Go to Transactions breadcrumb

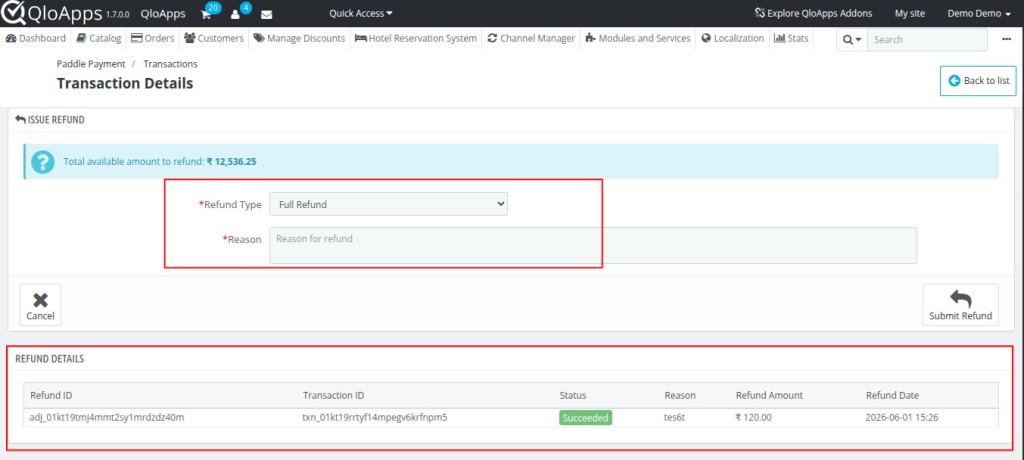[170, 64]
